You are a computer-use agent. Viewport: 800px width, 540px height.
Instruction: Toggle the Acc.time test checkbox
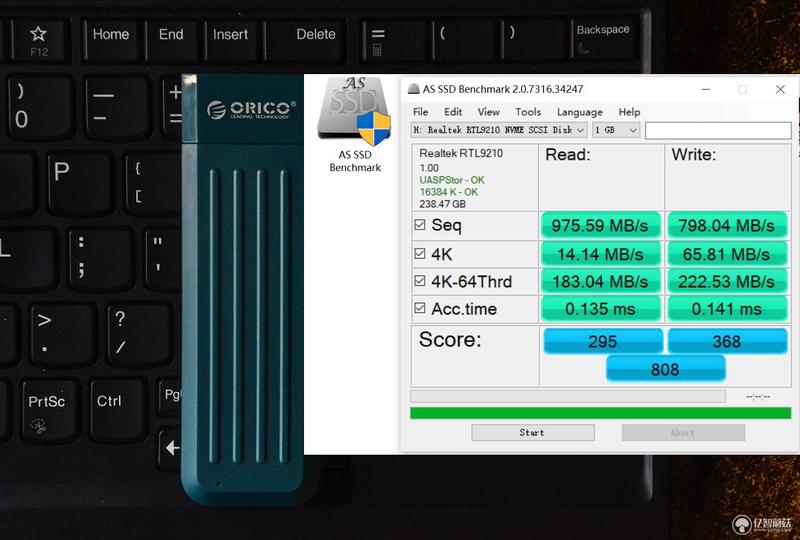(420, 308)
